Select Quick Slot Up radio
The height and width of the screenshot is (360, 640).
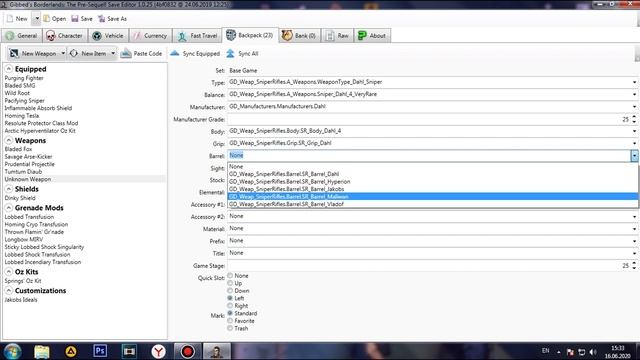coord(230,283)
